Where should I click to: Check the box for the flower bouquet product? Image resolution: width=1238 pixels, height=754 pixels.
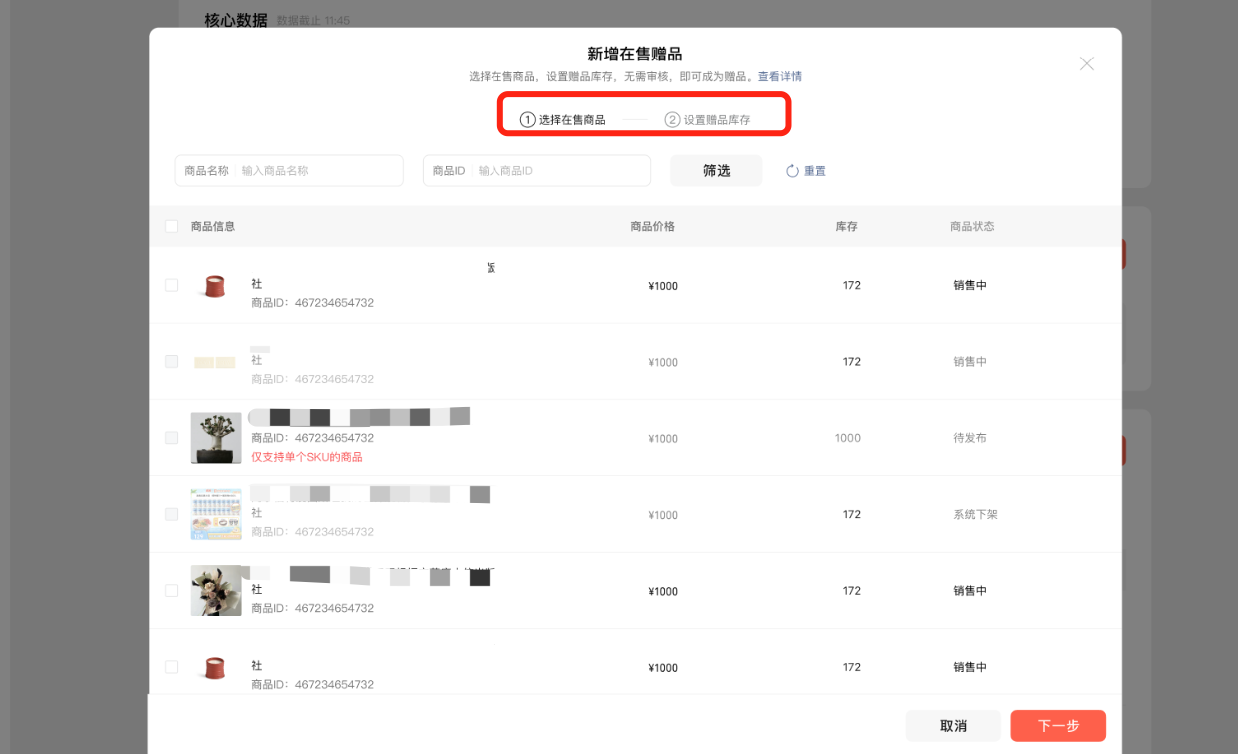172,591
